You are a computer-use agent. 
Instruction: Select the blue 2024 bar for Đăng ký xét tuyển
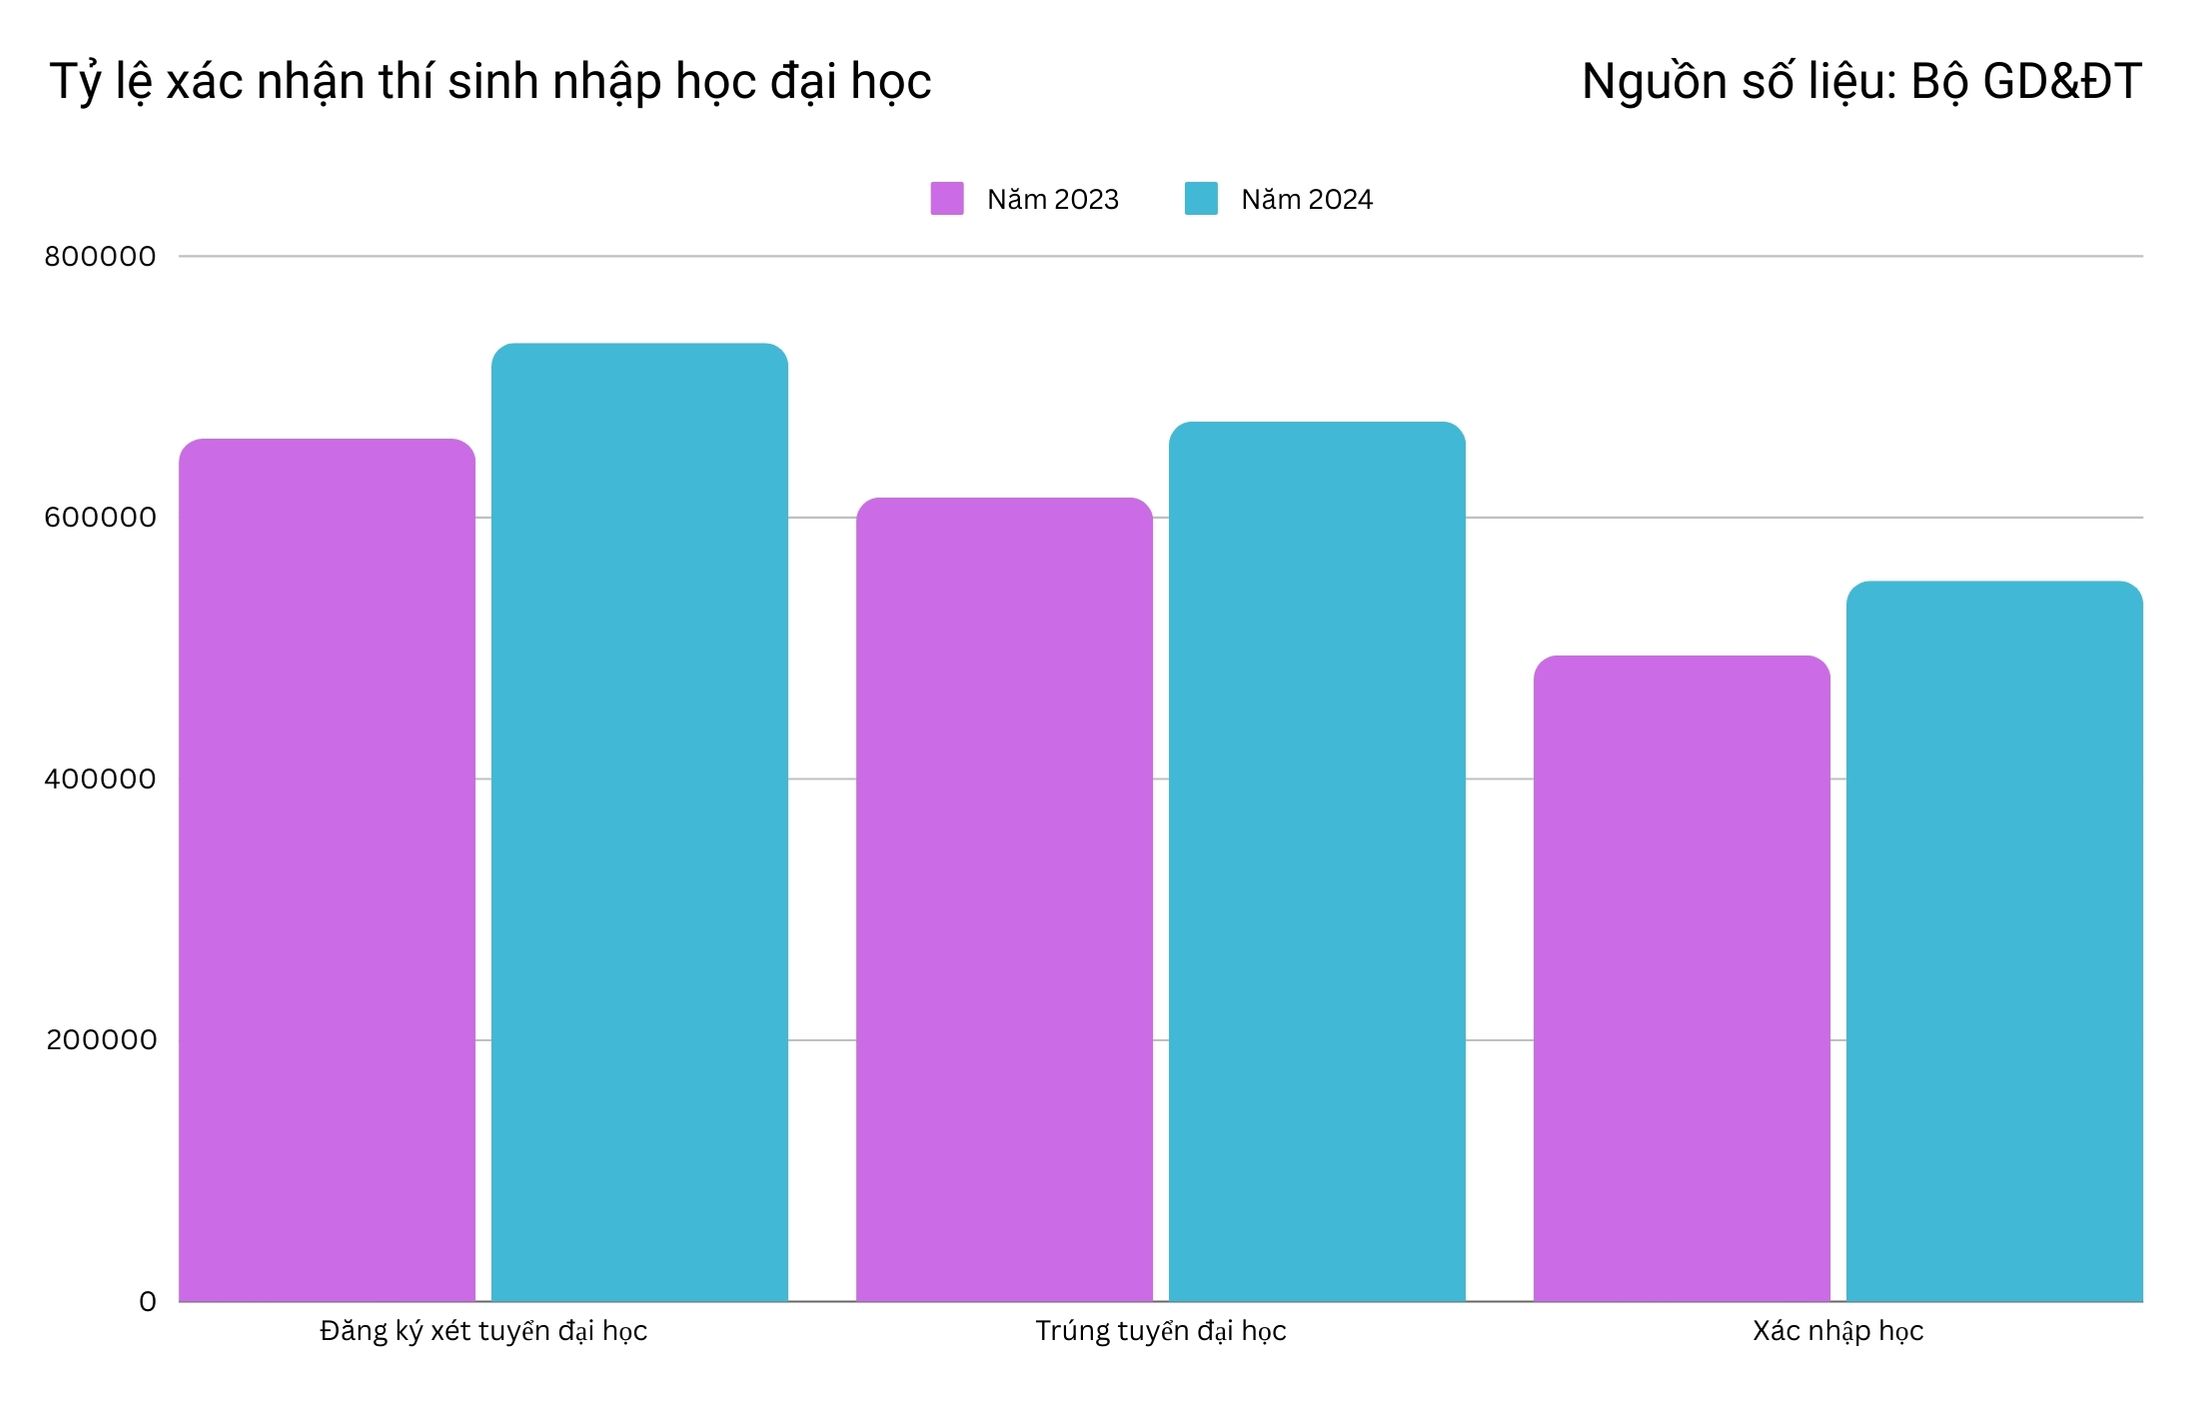[639, 822]
